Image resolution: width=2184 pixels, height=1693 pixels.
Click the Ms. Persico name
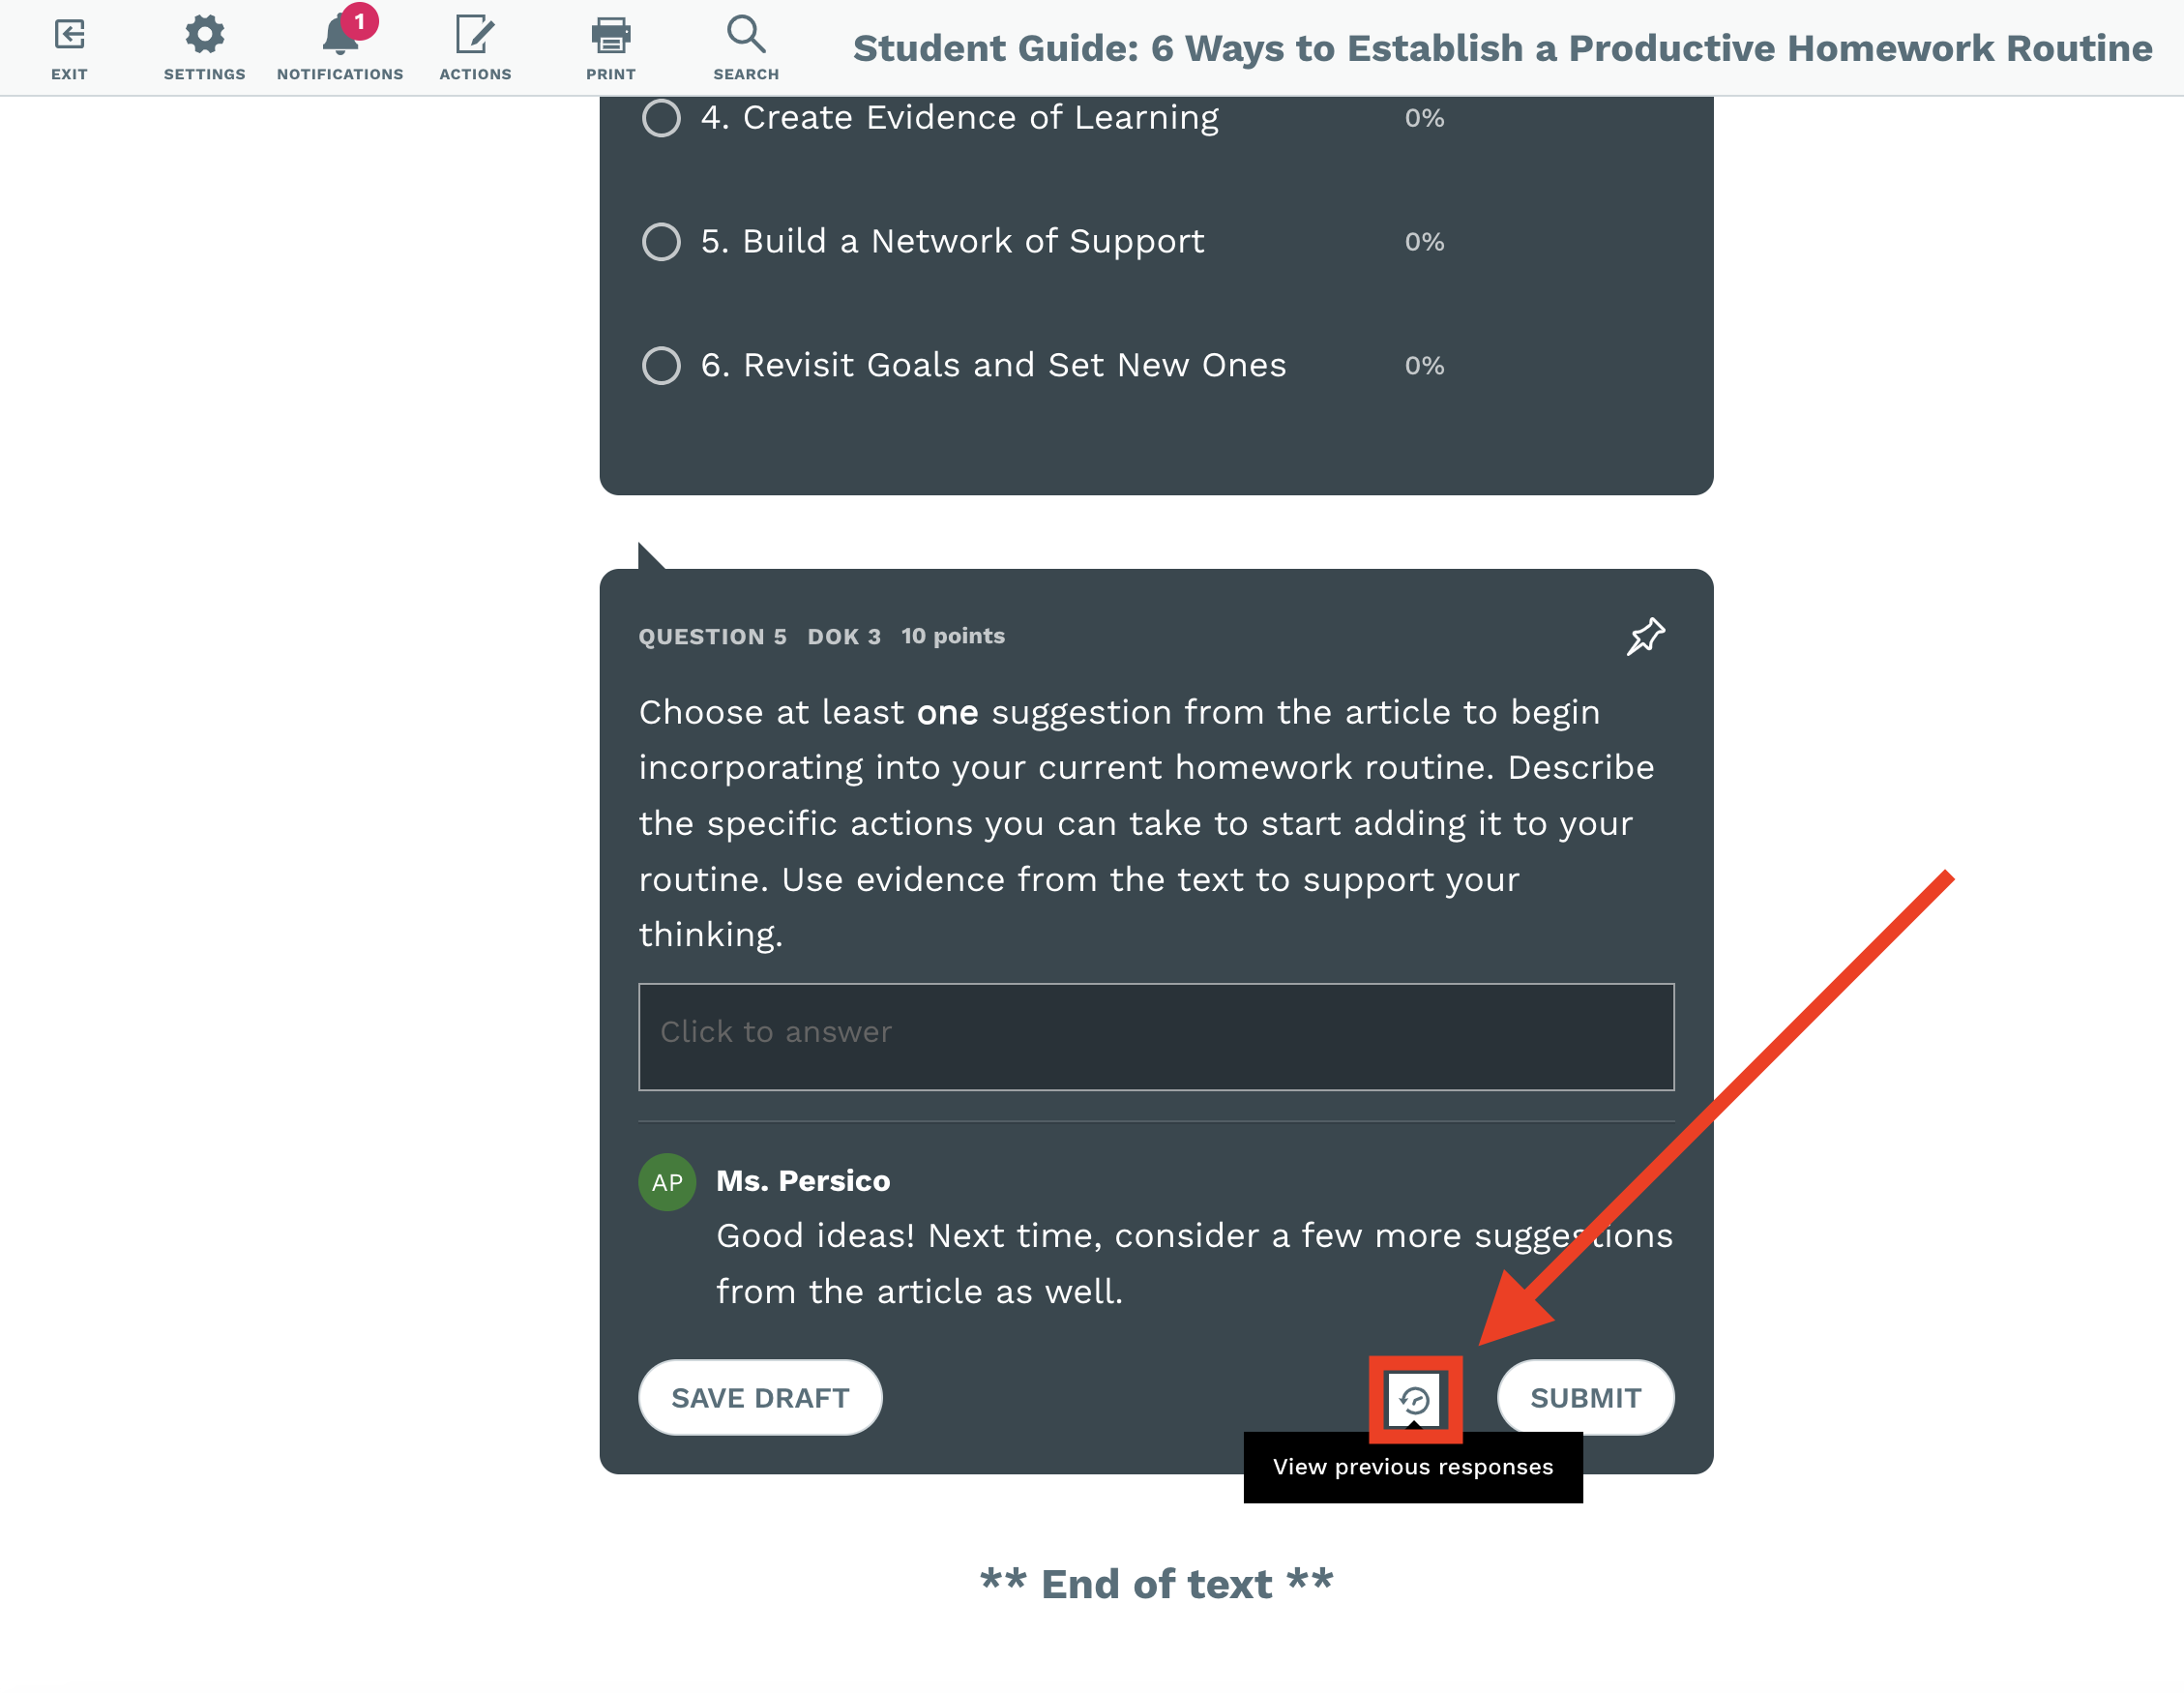803,1181
